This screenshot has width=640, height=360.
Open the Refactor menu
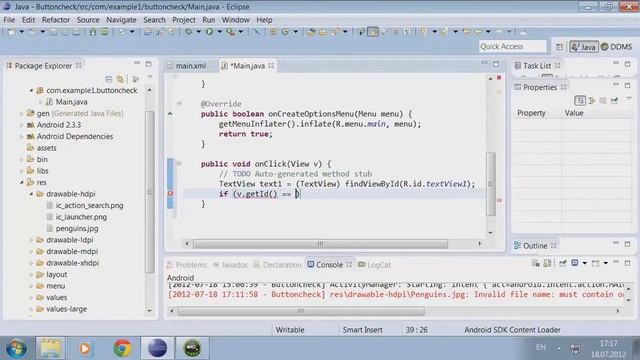click(x=56, y=20)
